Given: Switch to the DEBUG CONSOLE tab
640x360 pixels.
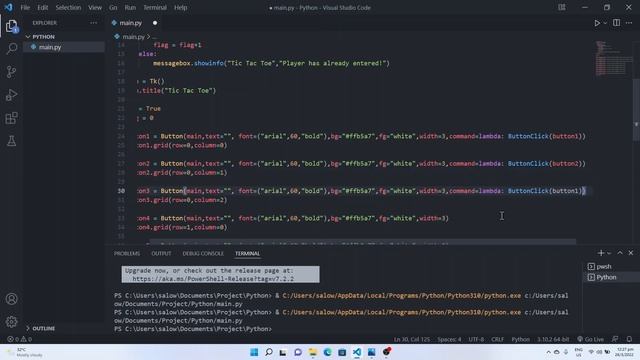Looking at the screenshot, I should pos(203,253).
